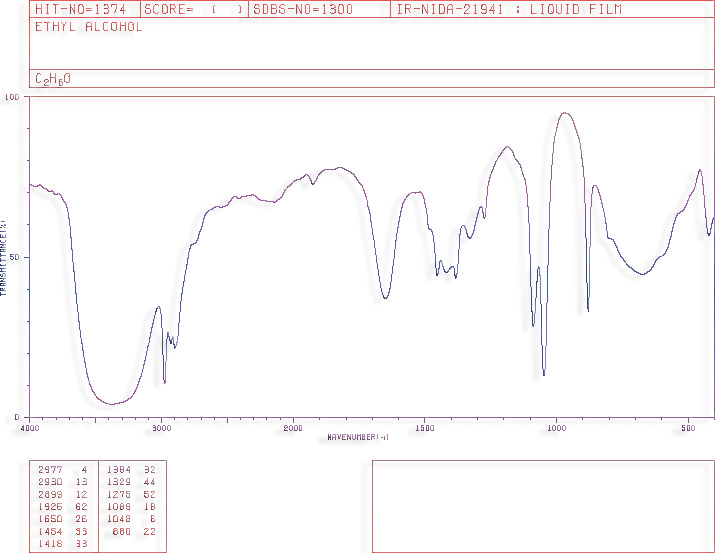
Task: Click the wavenumber axis label '1500'
Action: coord(425,428)
